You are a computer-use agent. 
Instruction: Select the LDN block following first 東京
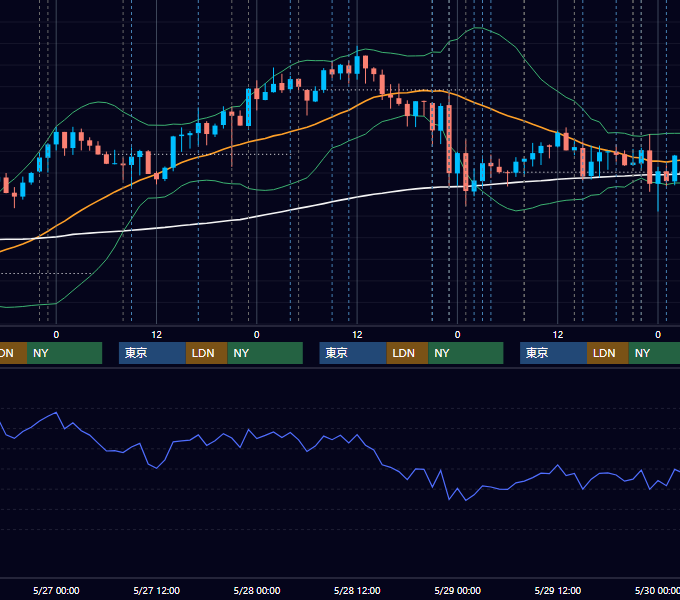coord(206,353)
